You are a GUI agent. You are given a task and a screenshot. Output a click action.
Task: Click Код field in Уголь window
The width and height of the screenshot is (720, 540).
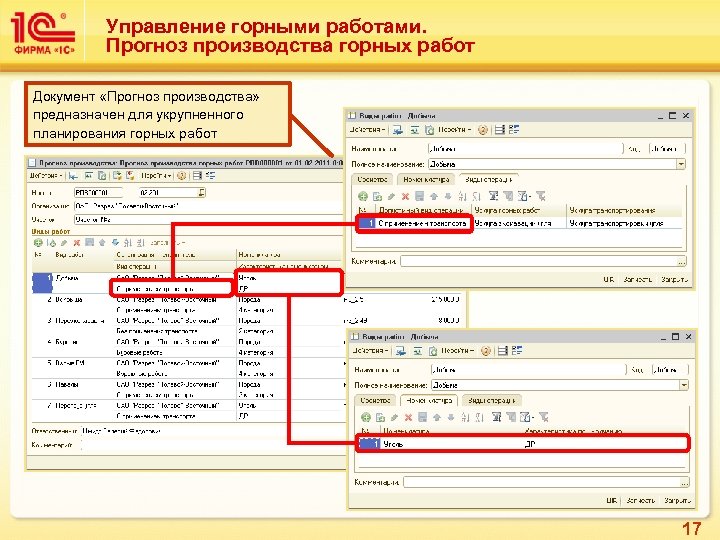point(670,370)
